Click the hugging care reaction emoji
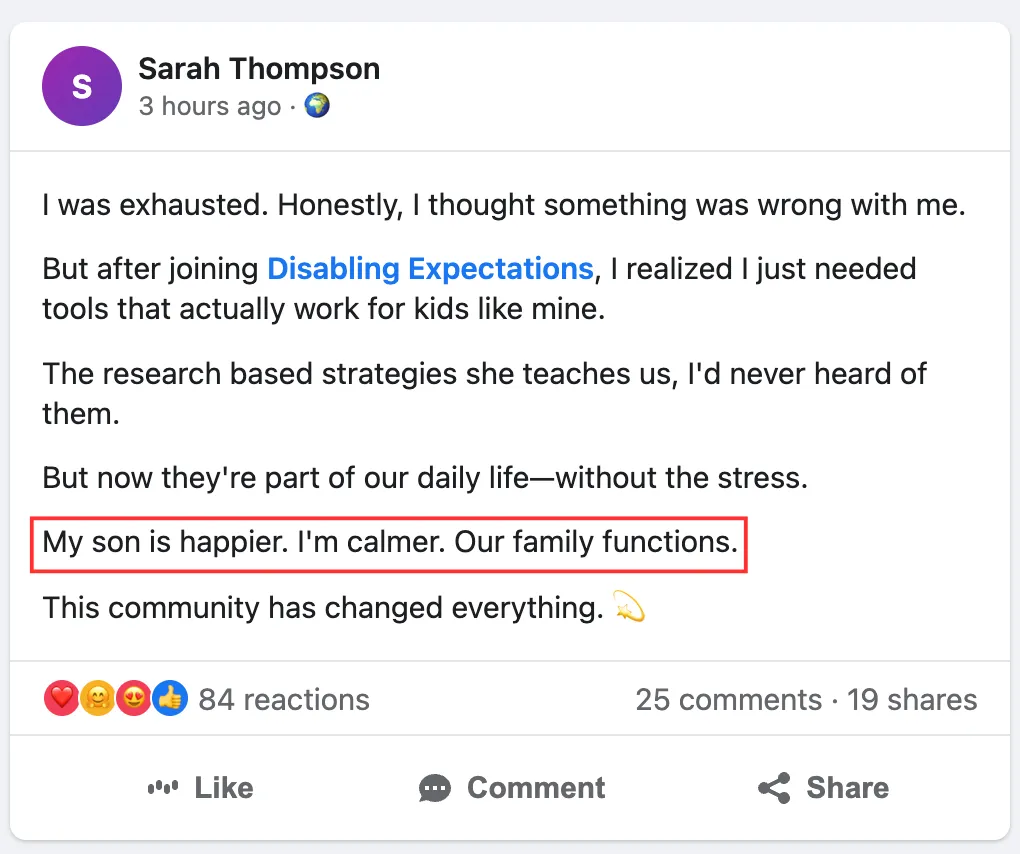1020x854 pixels. coord(97,699)
